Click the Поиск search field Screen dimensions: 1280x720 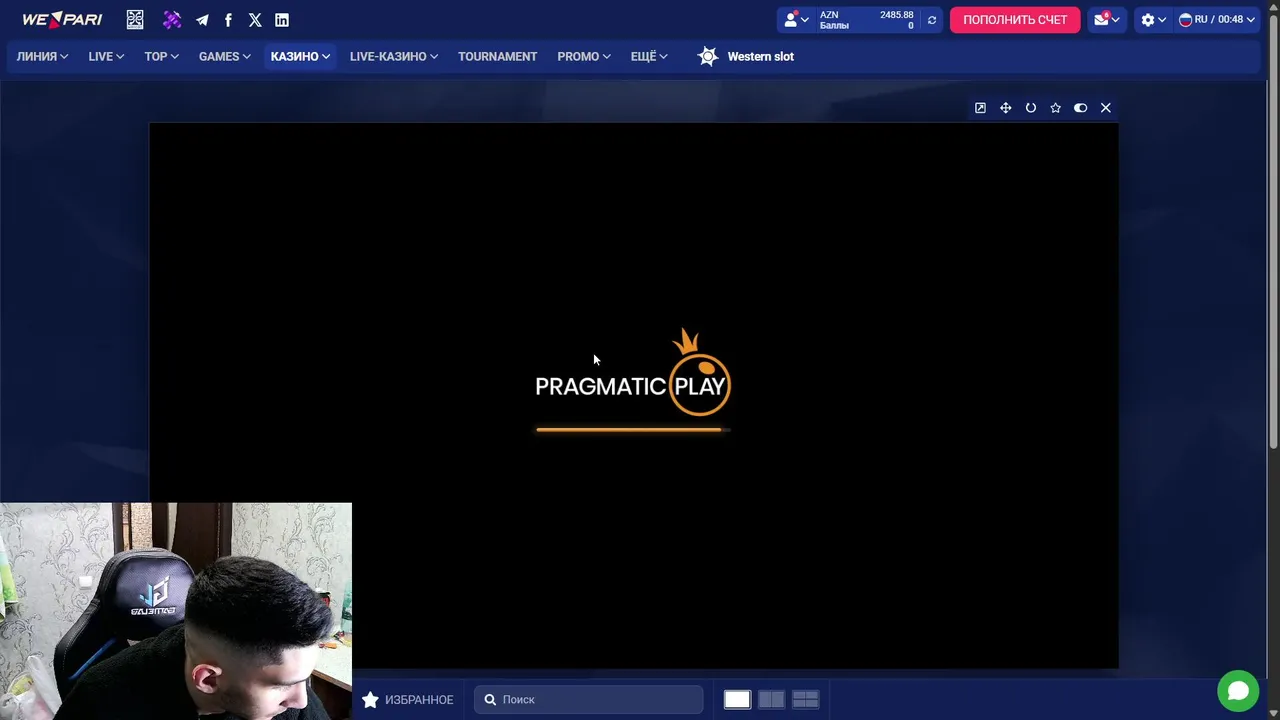click(x=589, y=700)
